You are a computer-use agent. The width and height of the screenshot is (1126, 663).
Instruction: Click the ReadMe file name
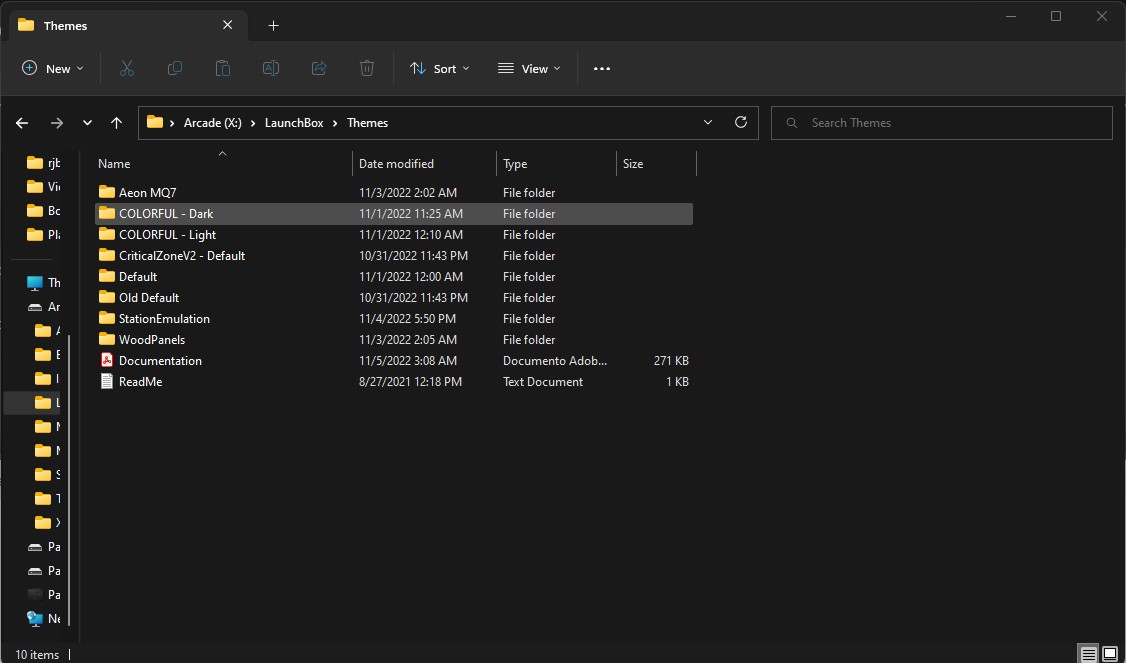point(140,381)
